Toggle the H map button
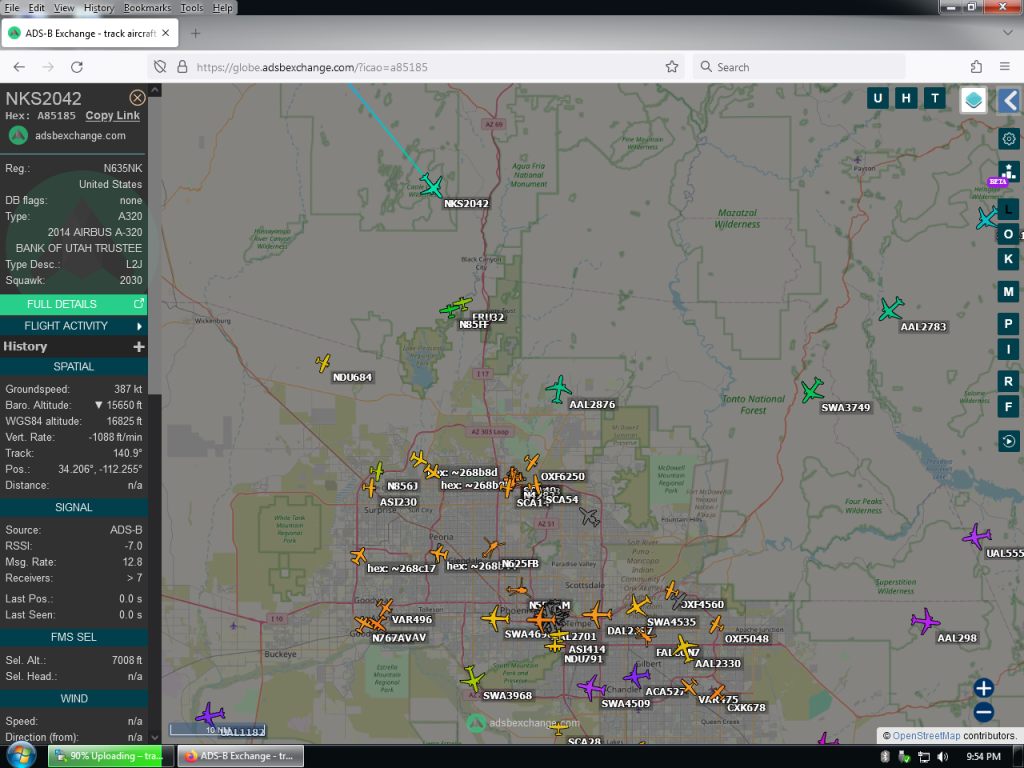Image resolution: width=1024 pixels, height=768 pixels. click(906, 99)
